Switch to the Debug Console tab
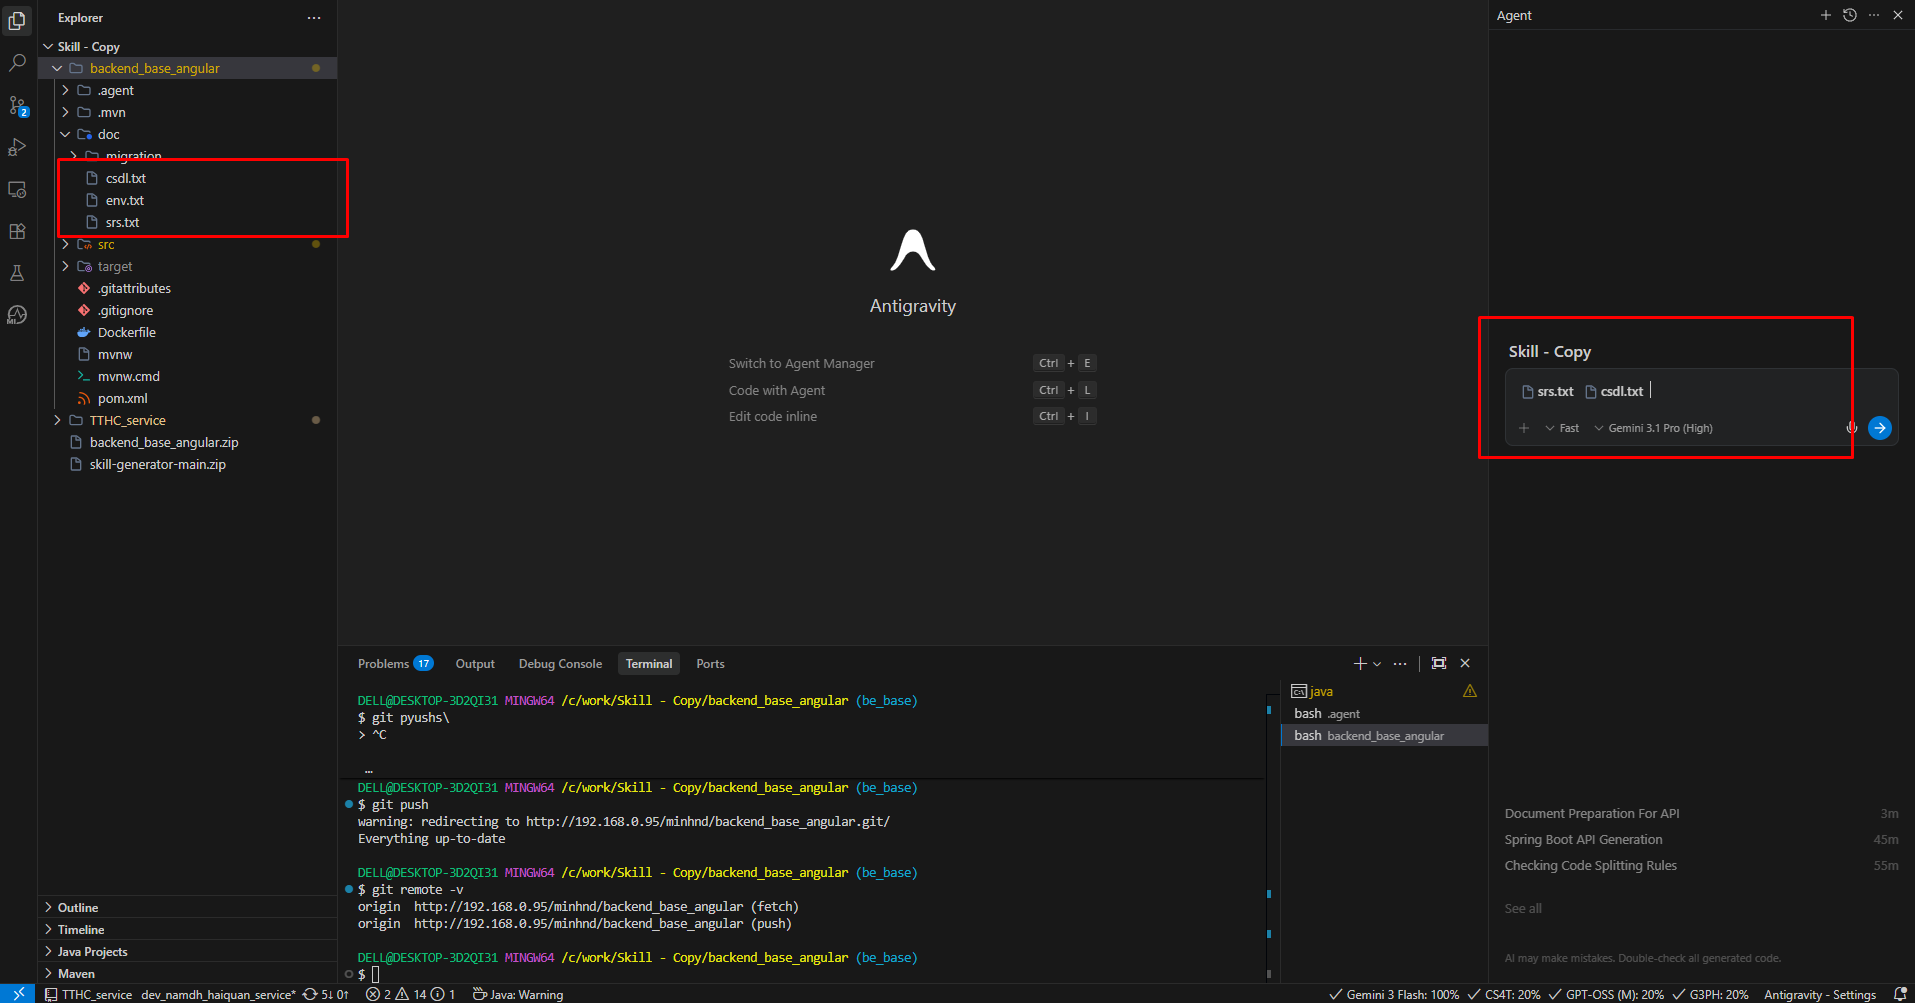 [560, 664]
